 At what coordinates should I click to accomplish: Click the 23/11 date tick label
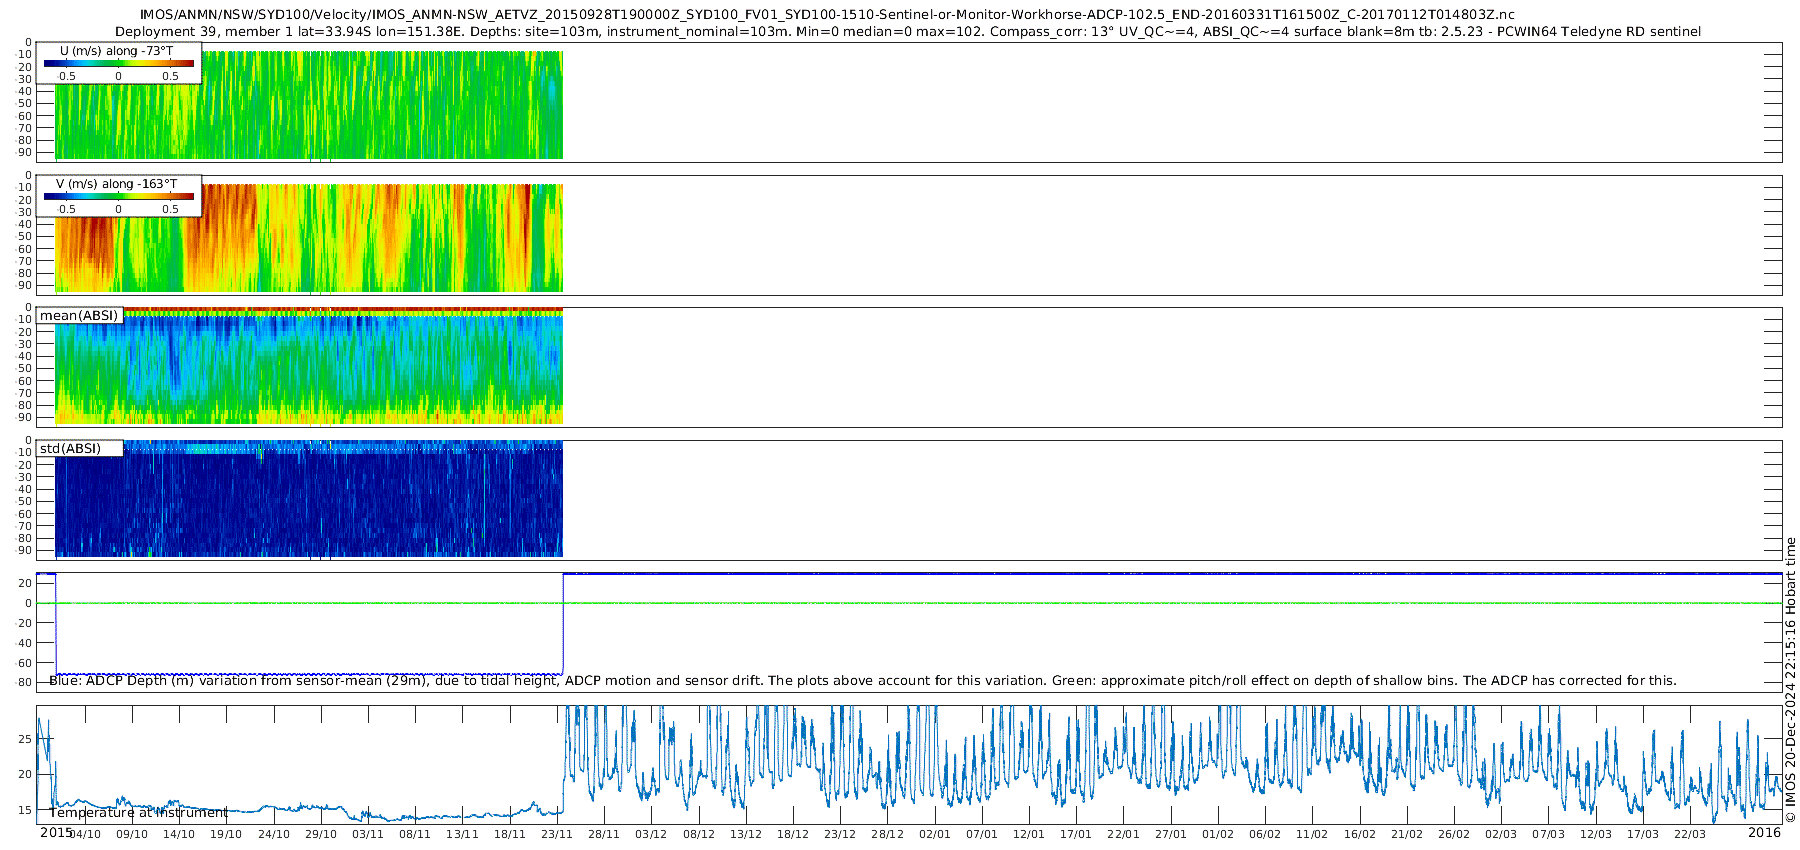point(557,834)
